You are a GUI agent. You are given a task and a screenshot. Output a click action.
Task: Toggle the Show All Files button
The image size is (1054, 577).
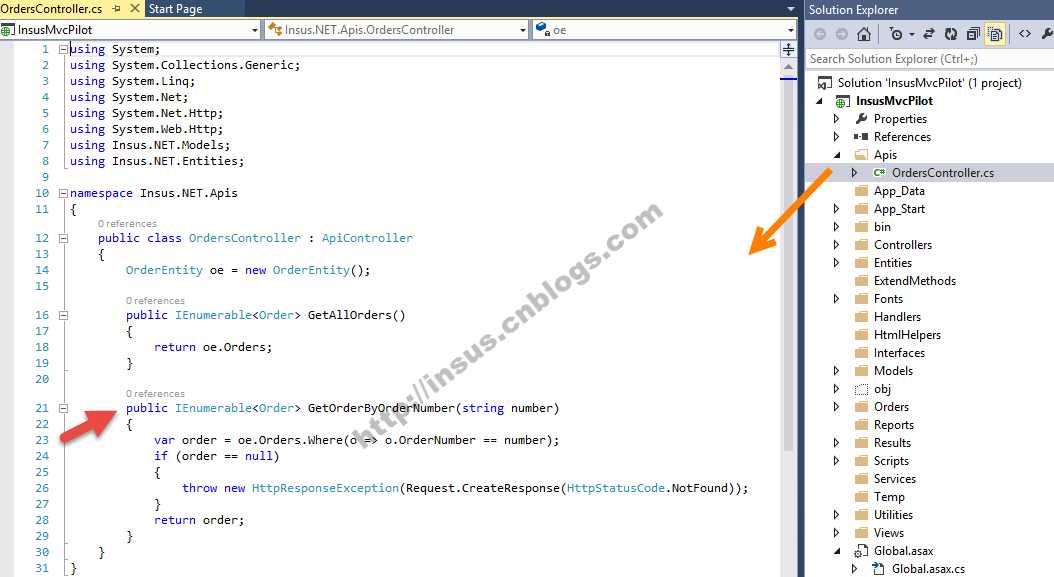tap(995, 34)
